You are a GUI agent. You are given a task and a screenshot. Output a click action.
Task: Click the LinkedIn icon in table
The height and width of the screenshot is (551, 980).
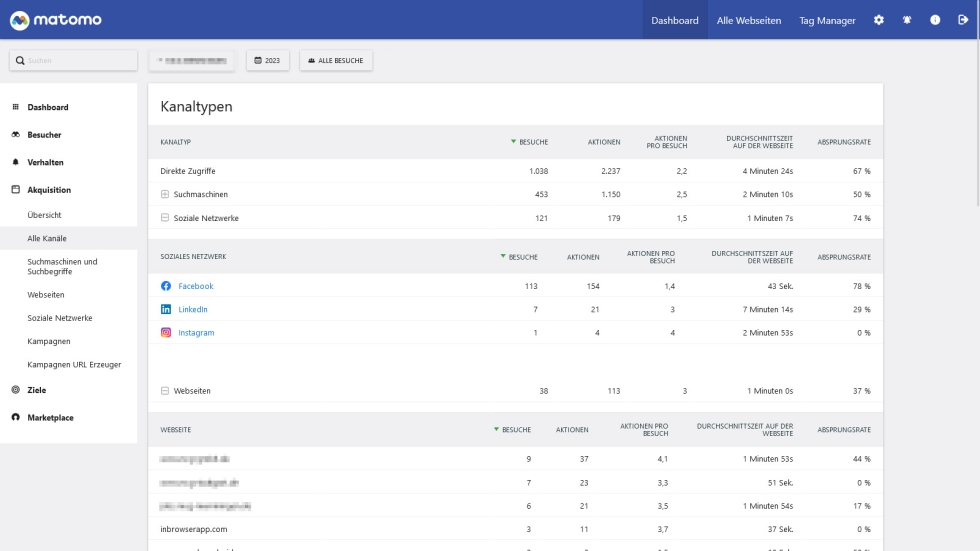(x=166, y=310)
